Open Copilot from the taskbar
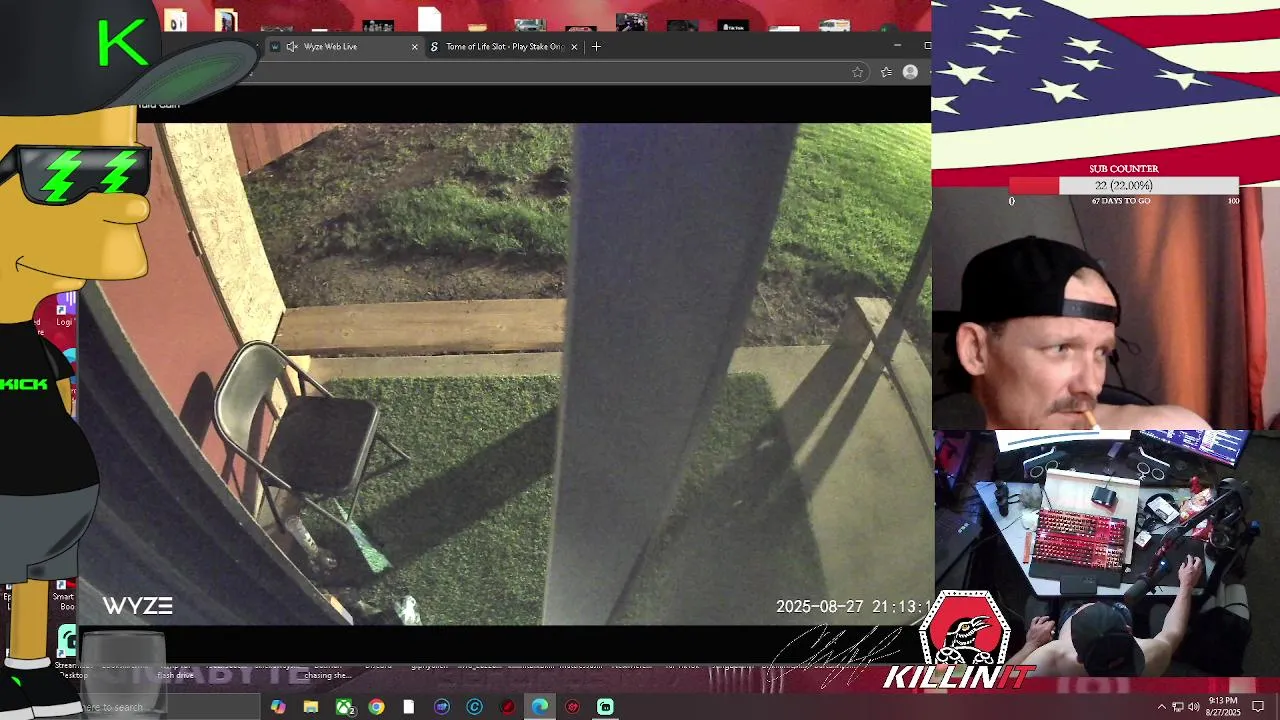The width and height of the screenshot is (1280, 720). (x=278, y=707)
